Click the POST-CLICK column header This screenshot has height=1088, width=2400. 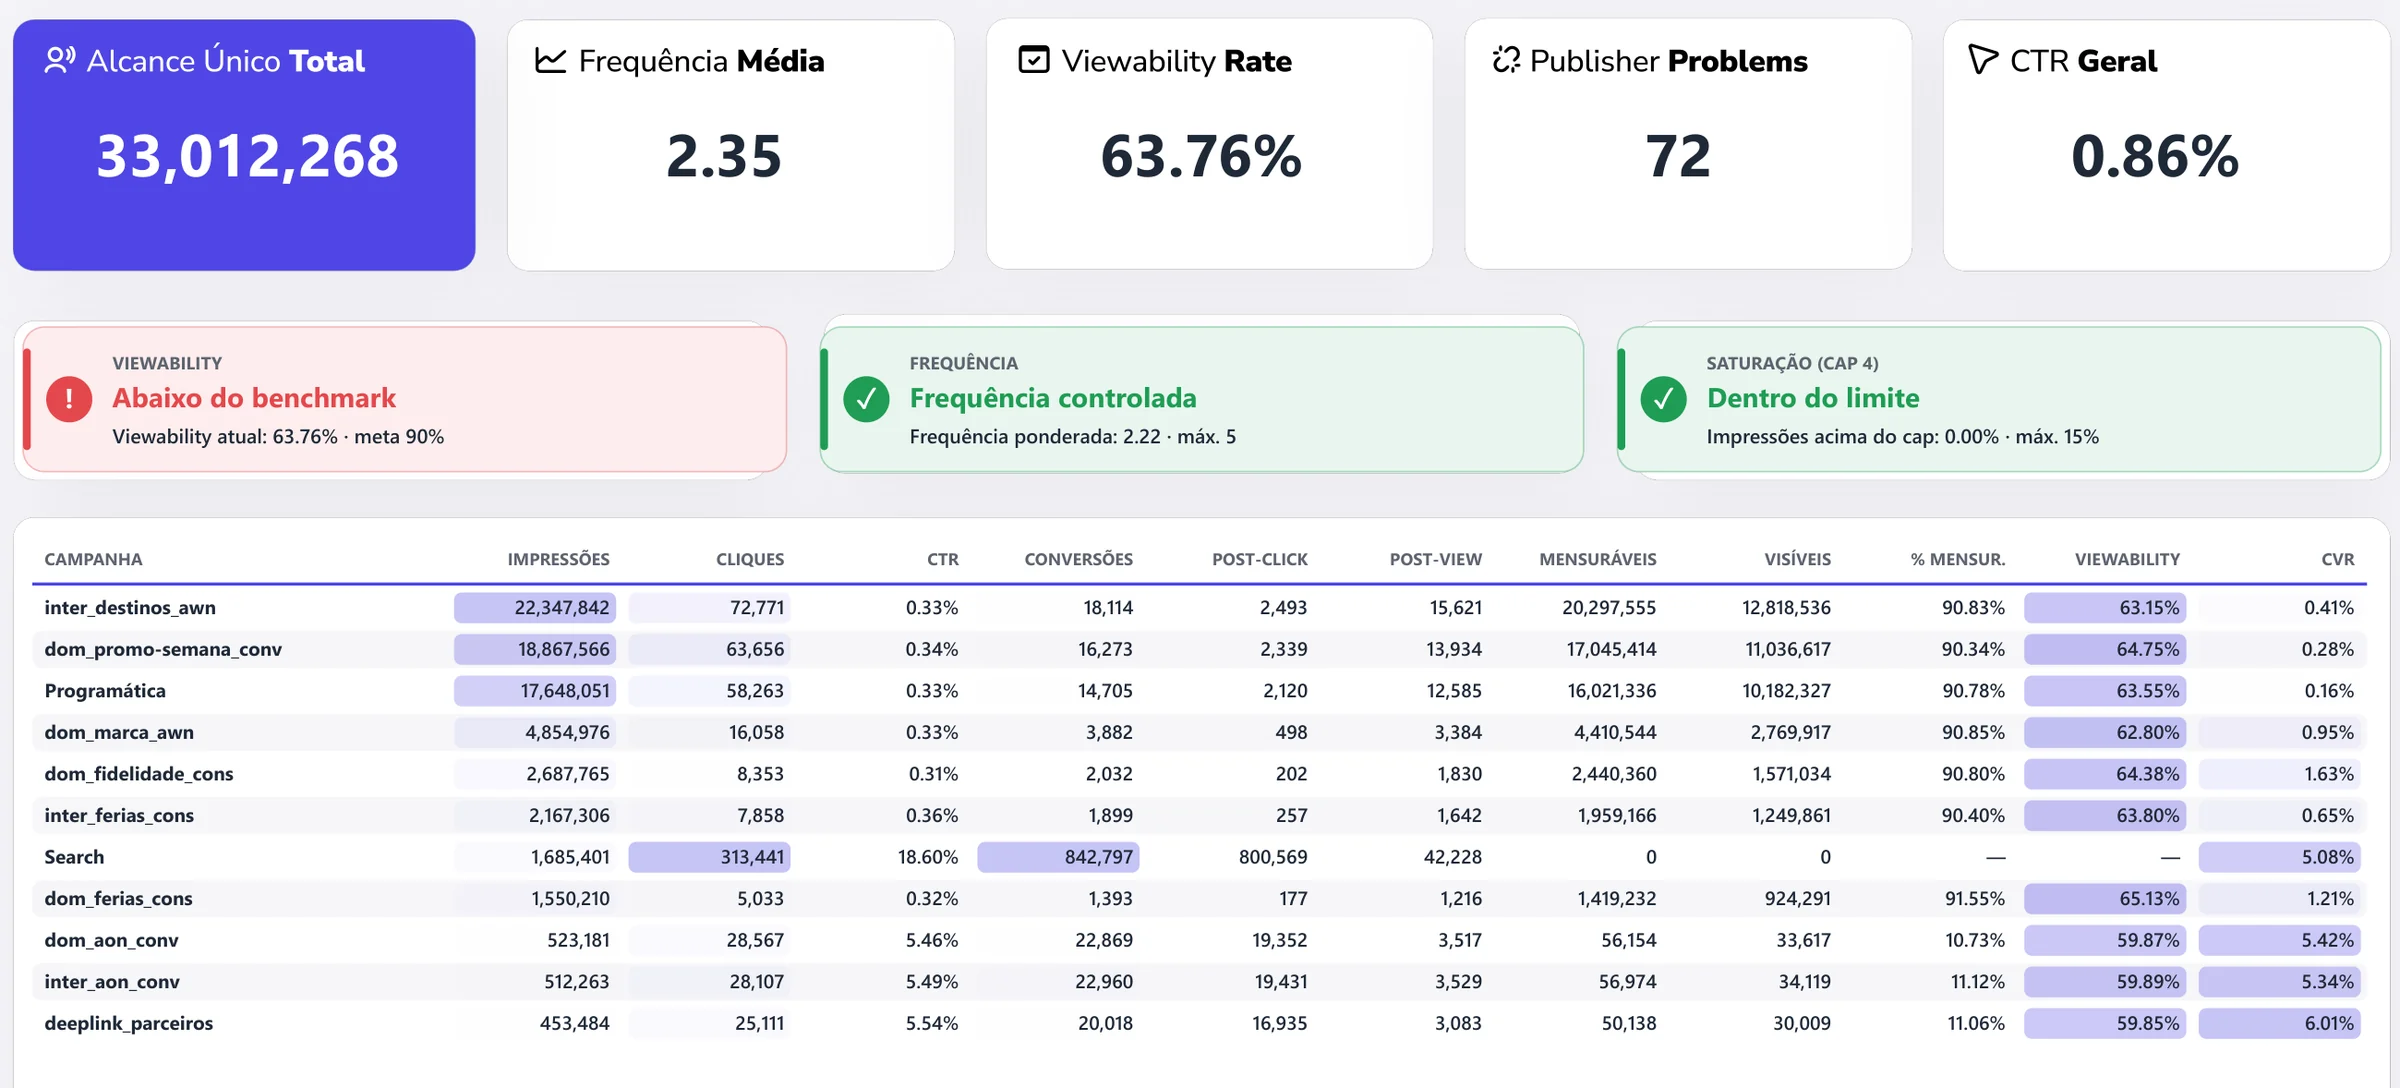tap(1259, 559)
